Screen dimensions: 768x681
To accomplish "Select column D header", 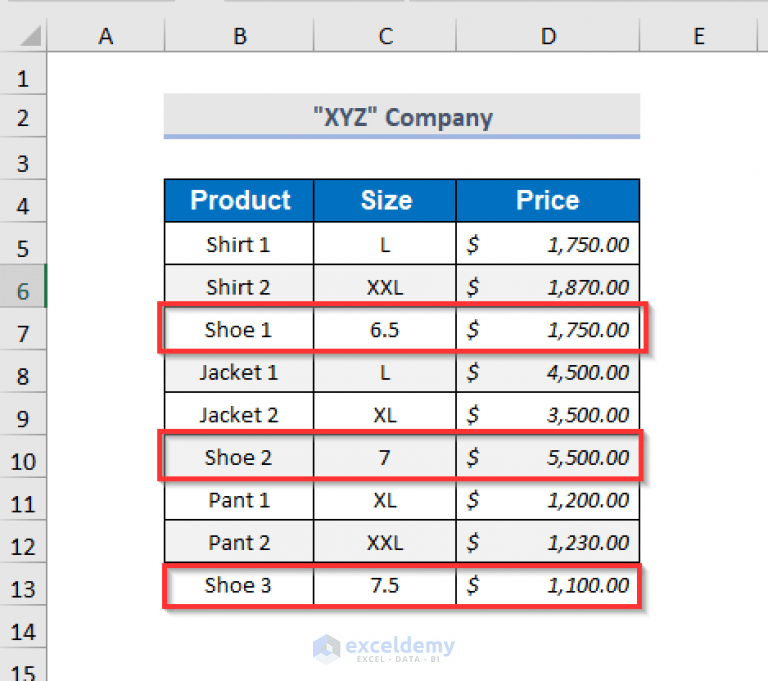I will (548, 36).
